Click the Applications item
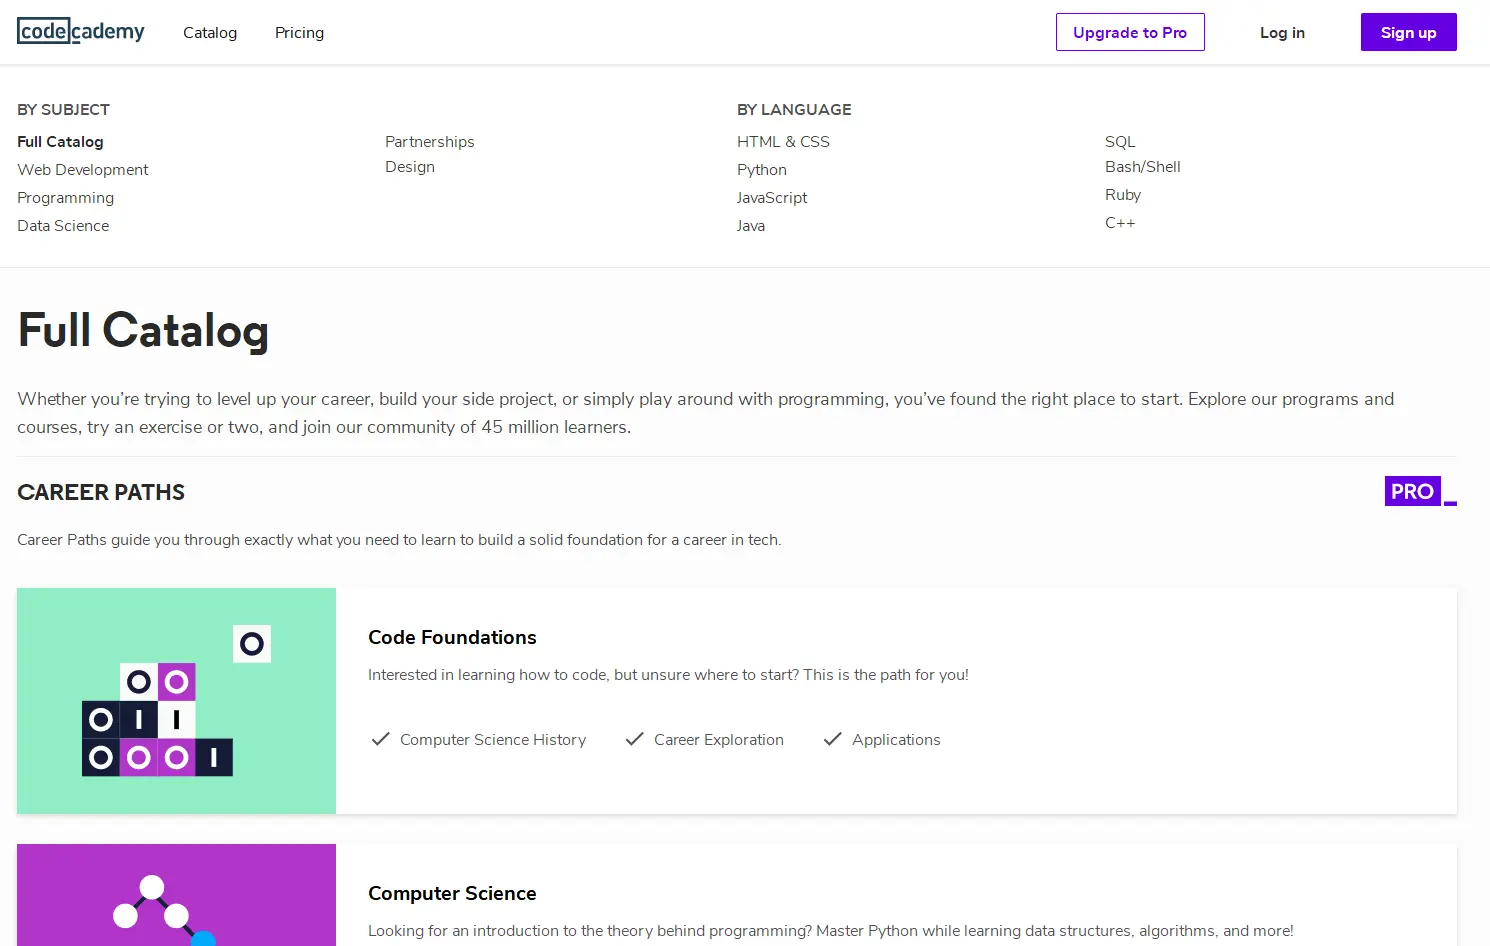 click(x=896, y=740)
